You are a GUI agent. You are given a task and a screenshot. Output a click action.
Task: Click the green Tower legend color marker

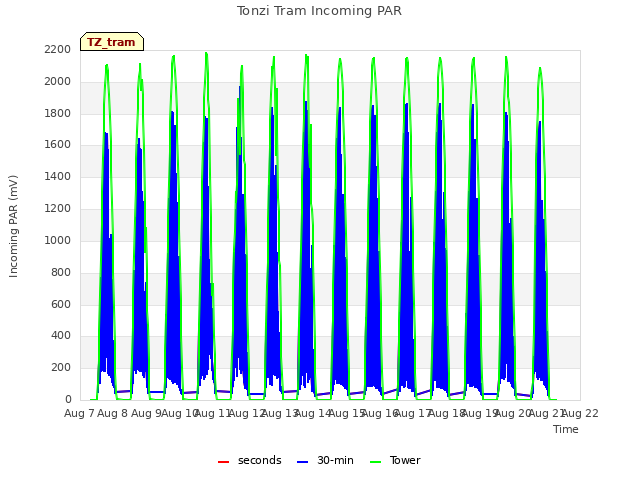pos(375,462)
